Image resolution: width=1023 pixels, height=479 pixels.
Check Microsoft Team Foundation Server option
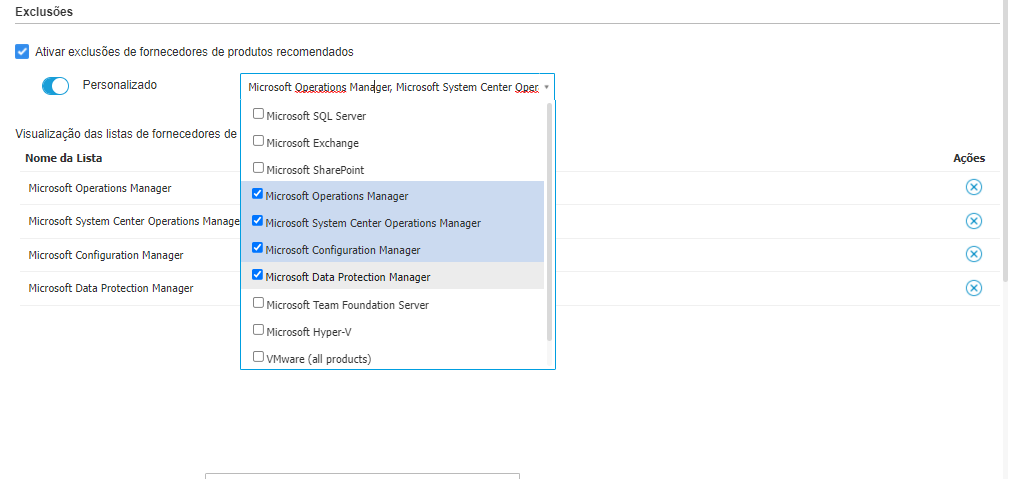[x=258, y=303]
